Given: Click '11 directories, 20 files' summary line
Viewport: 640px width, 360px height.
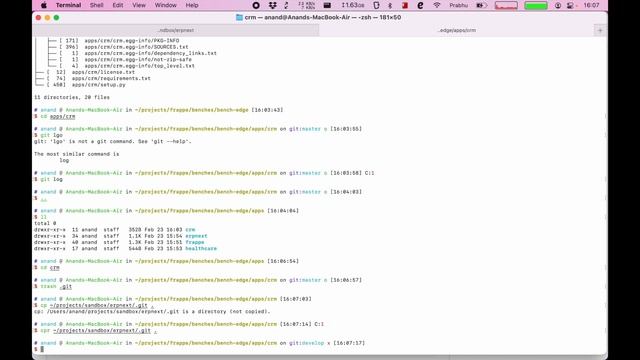Looking at the screenshot, I should (72, 97).
